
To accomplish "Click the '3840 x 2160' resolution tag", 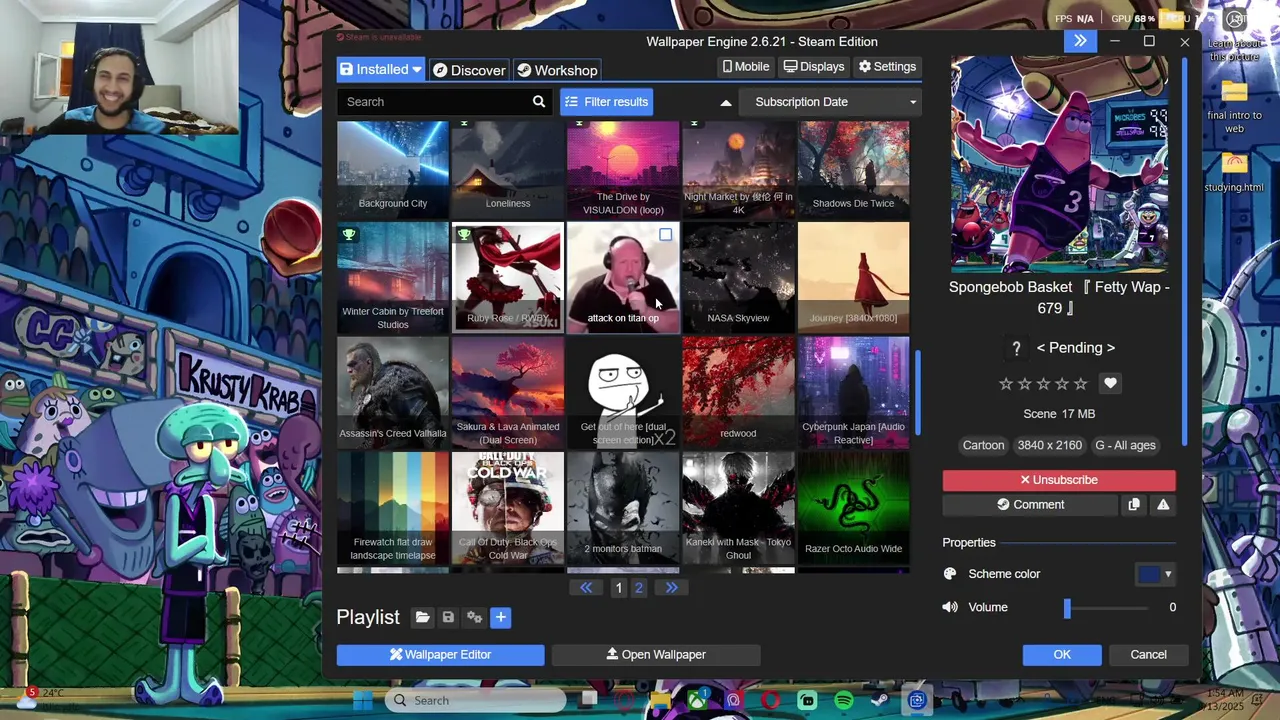I will point(1049,446).
